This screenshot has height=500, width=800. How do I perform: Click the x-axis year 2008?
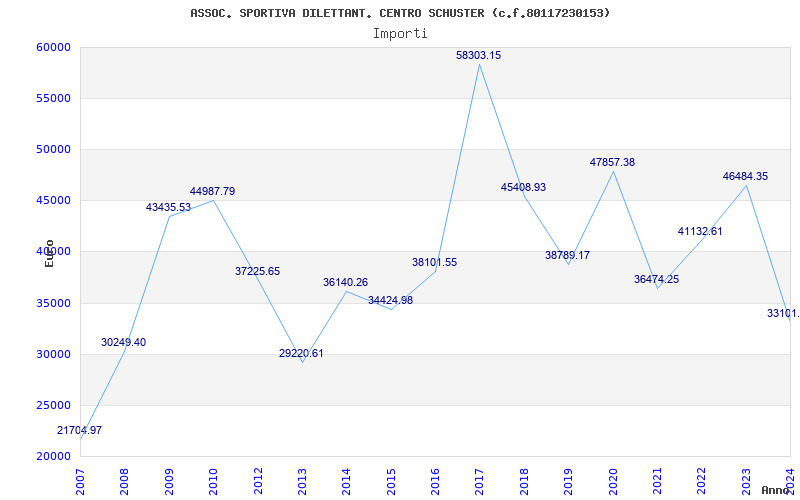(x=124, y=481)
